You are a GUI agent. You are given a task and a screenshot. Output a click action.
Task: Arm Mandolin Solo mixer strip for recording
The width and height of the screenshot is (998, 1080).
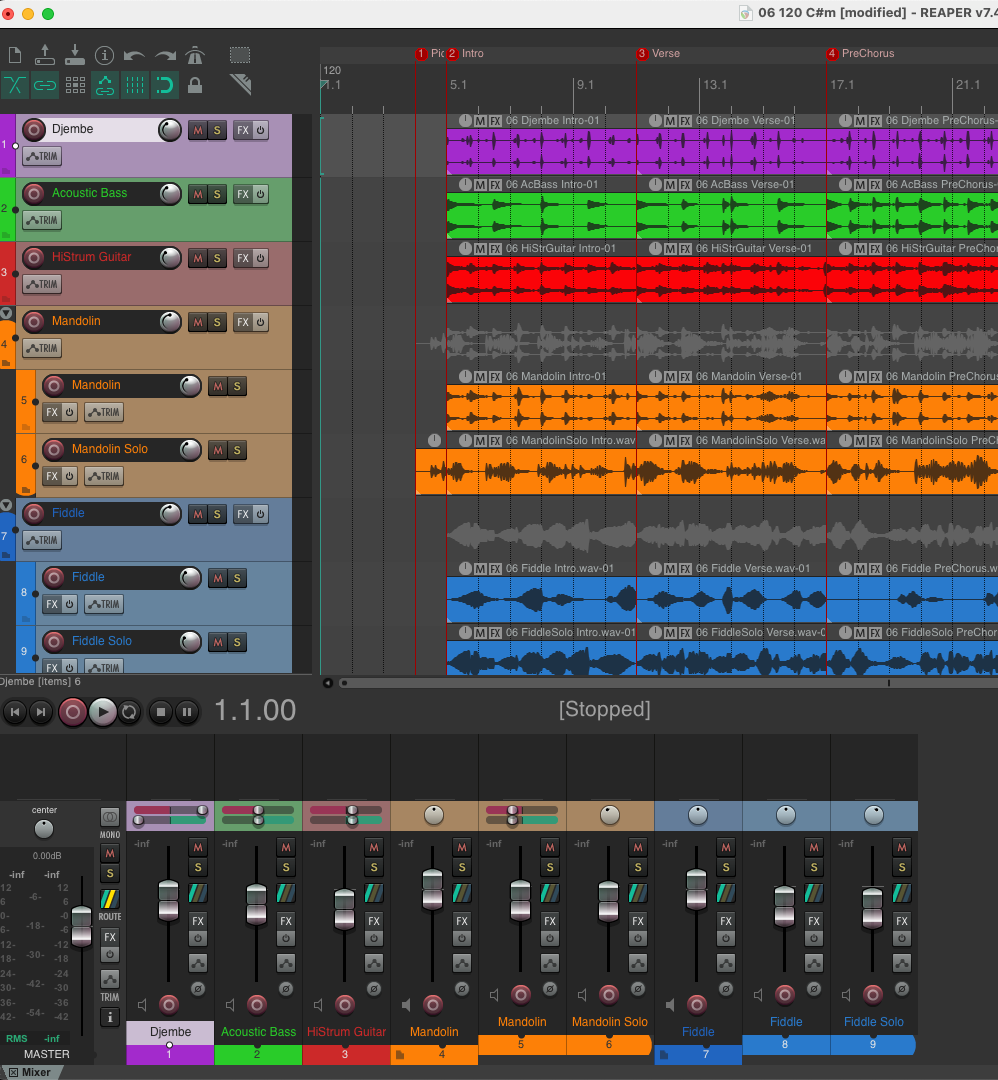coord(609,995)
